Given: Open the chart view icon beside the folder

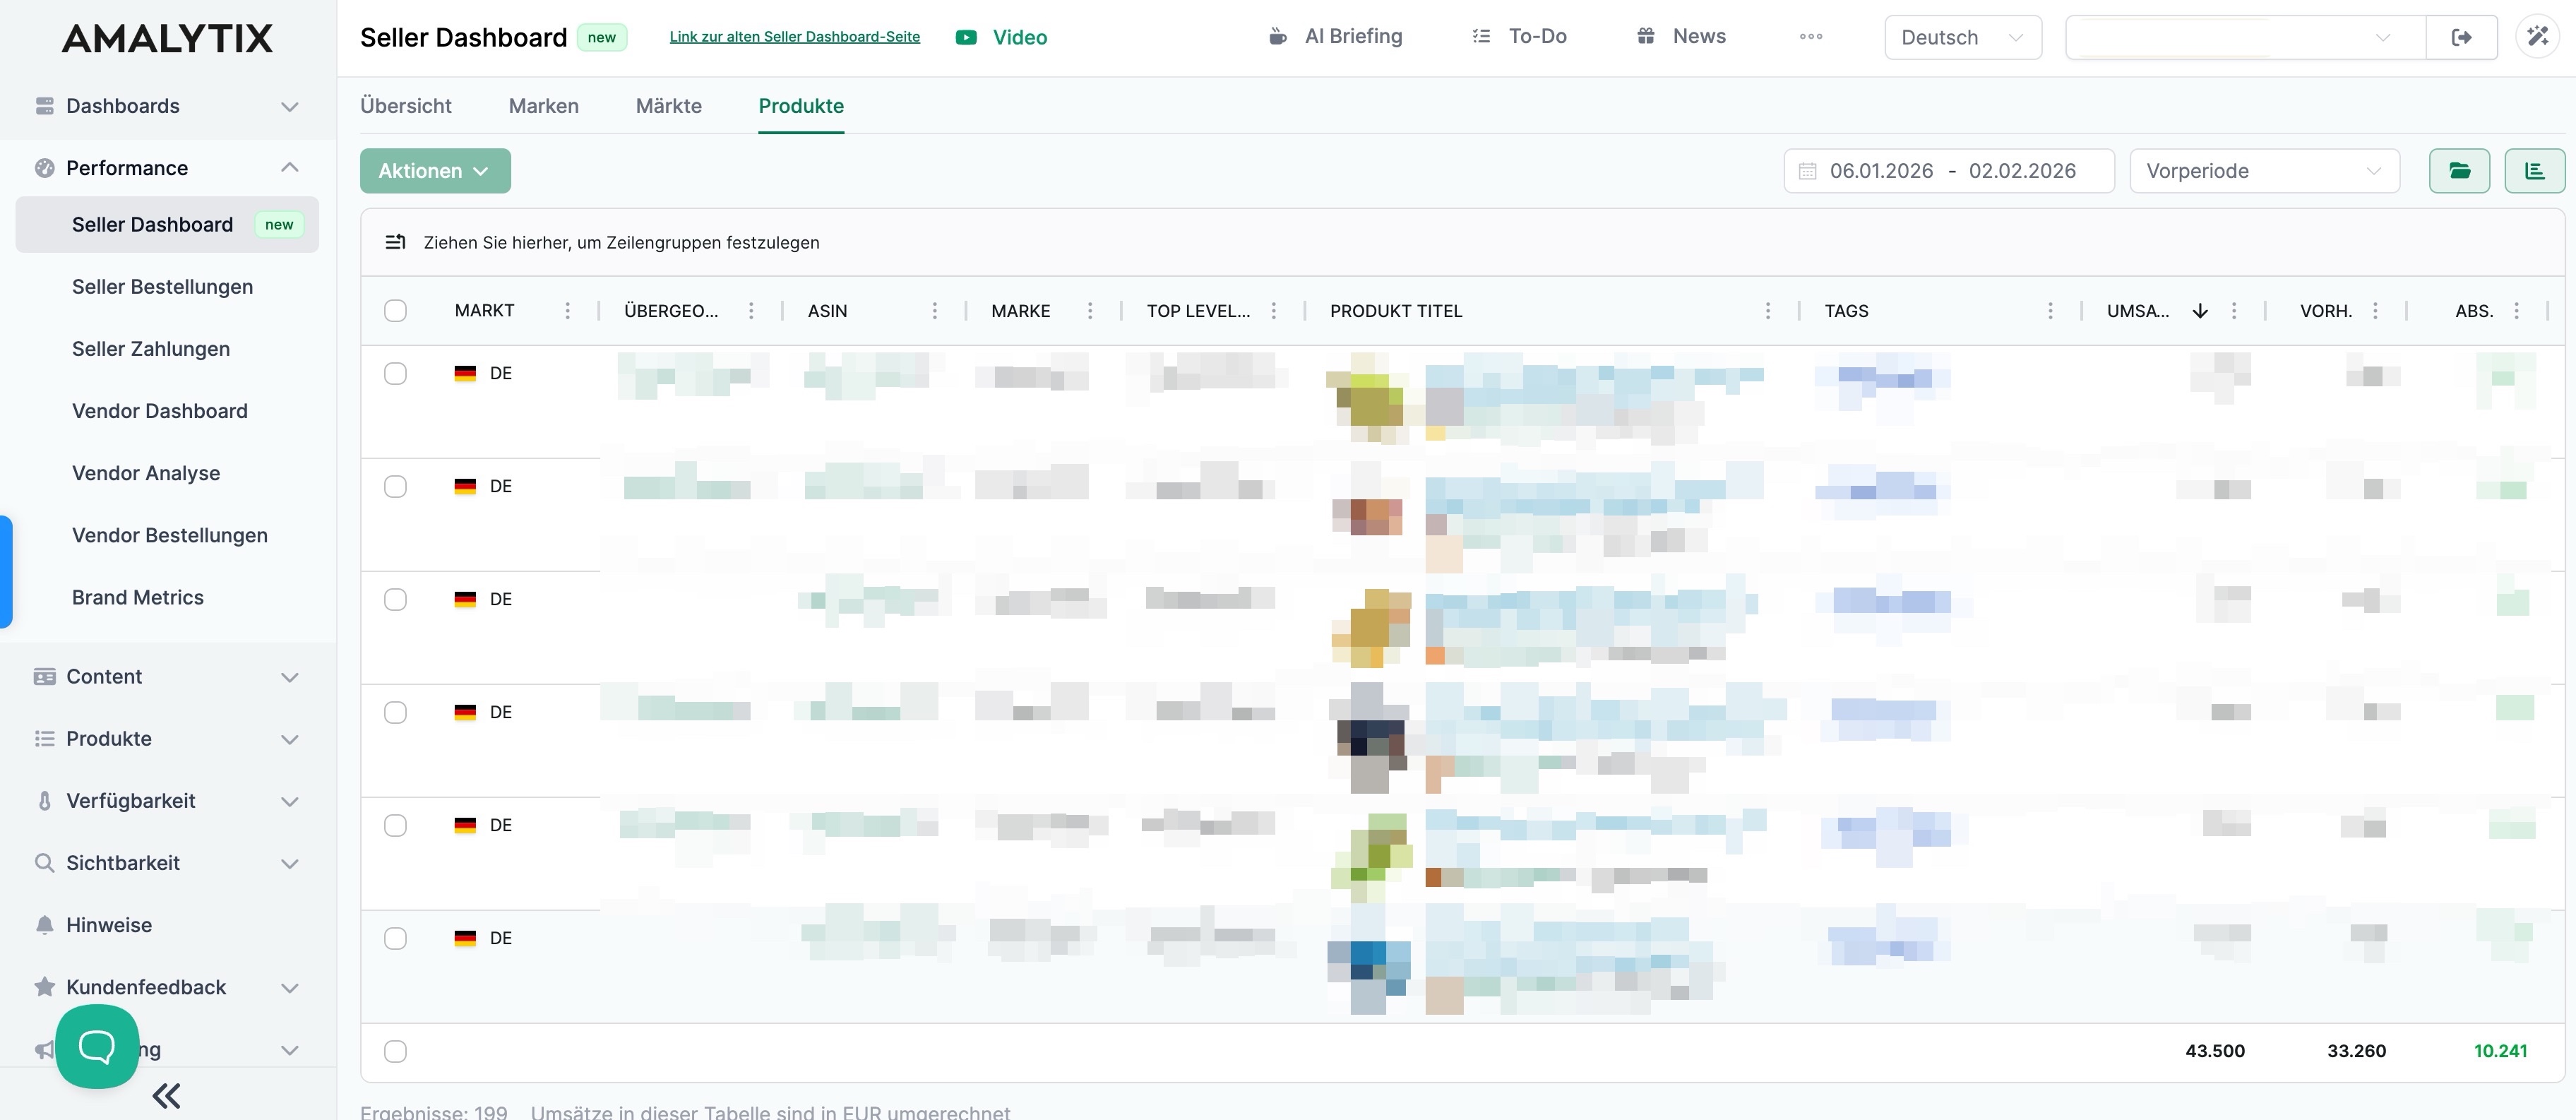Looking at the screenshot, I should (x=2536, y=170).
